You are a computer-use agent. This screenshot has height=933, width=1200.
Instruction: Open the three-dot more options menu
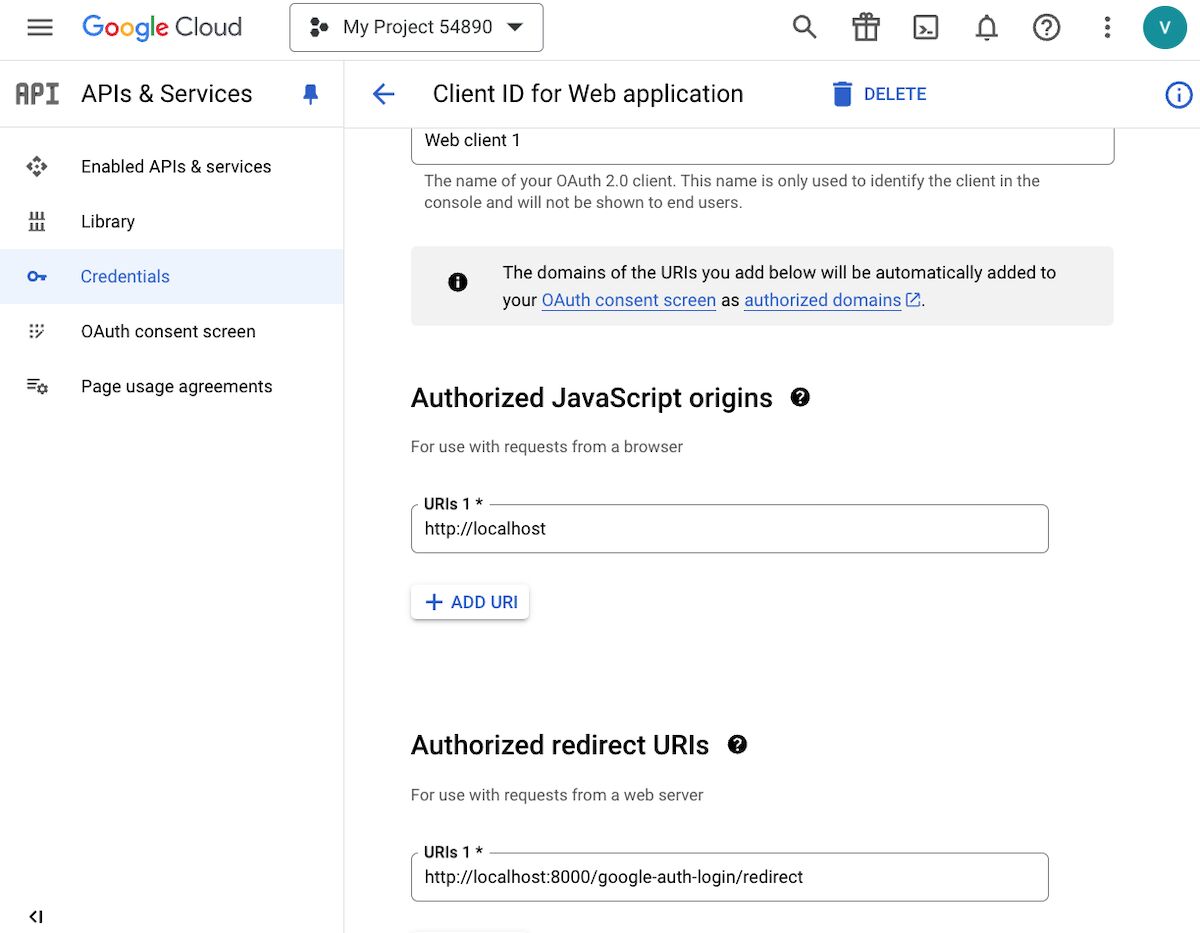click(x=1107, y=27)
